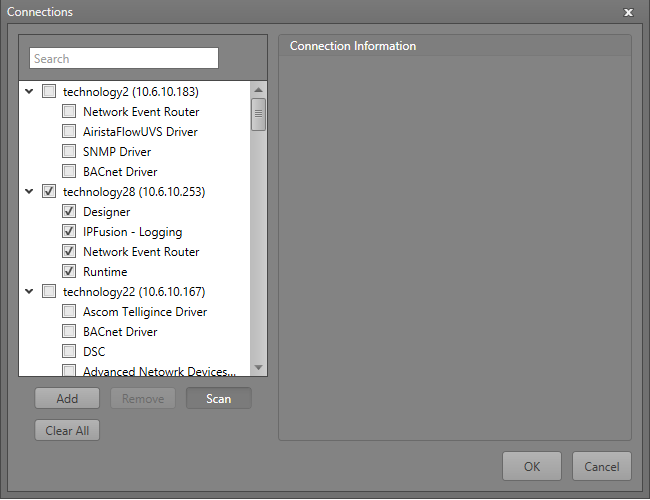Click the scroll up arrow in list
The image size is (650, 500).
click(258, 90)
